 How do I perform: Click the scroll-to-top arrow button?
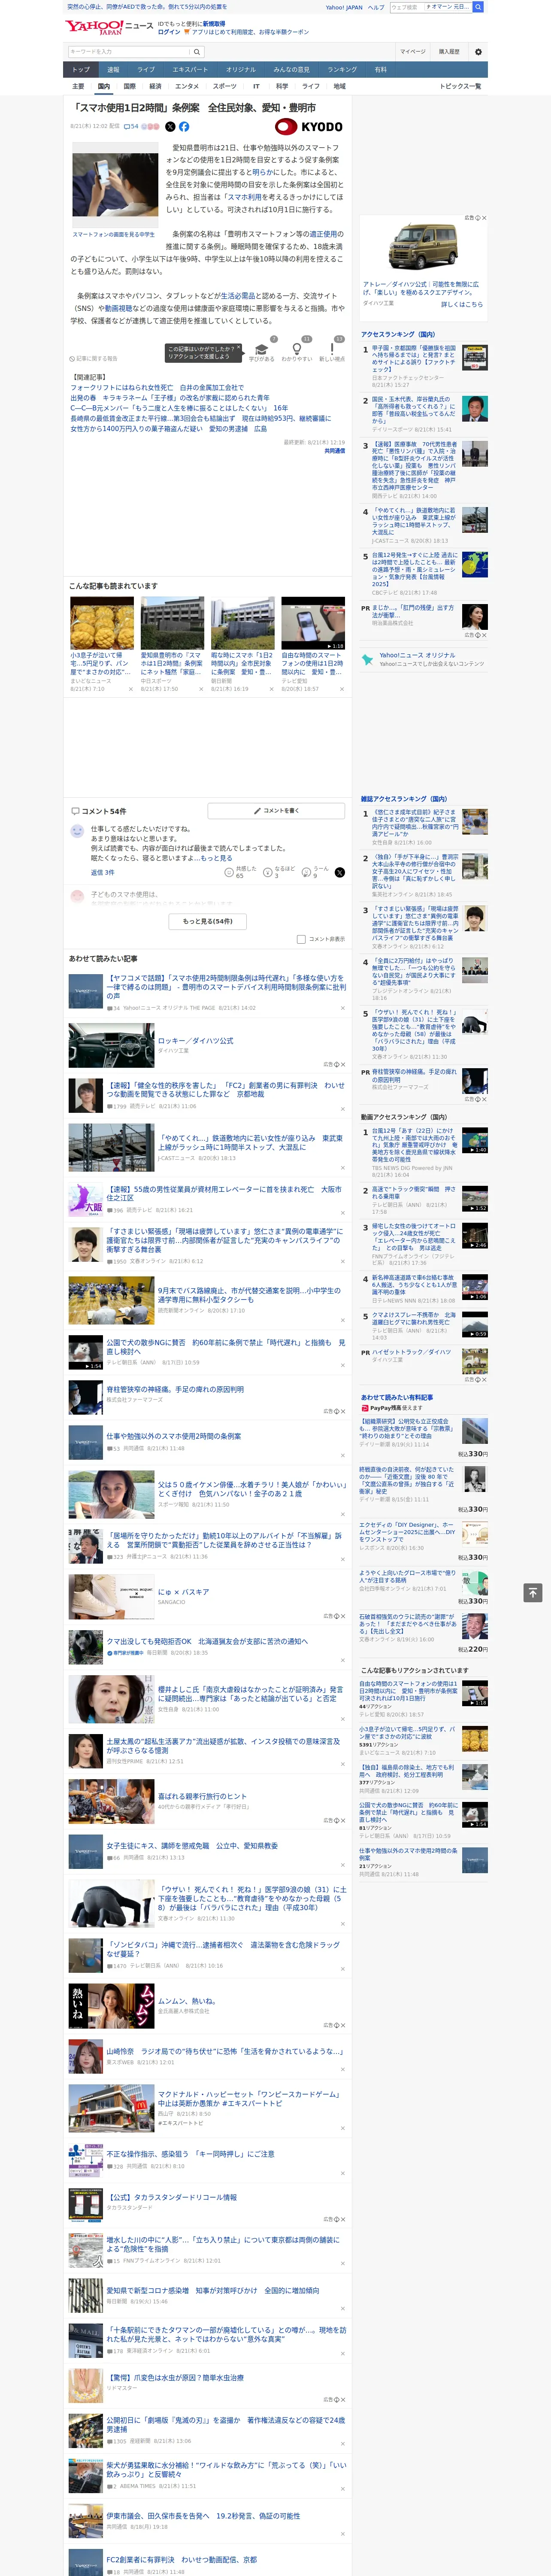(533, 1592)
